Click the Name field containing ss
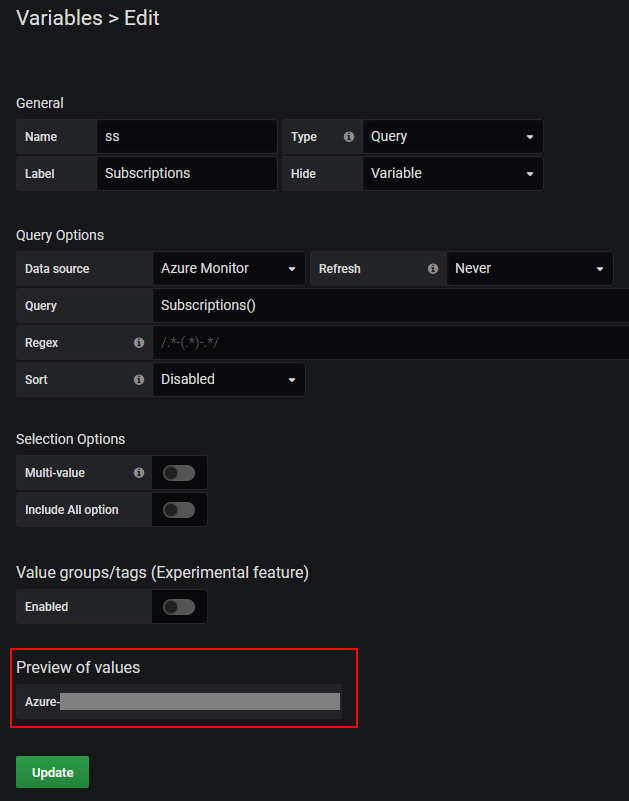 pos(187,136)
